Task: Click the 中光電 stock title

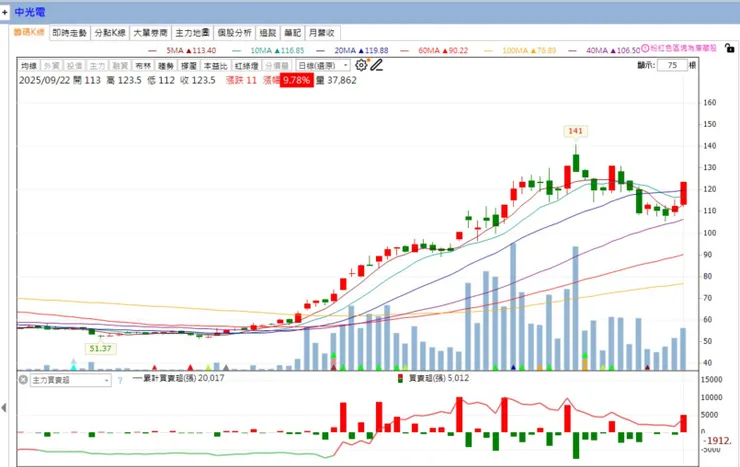Action: pyautogui.click(x=30, y=12)
